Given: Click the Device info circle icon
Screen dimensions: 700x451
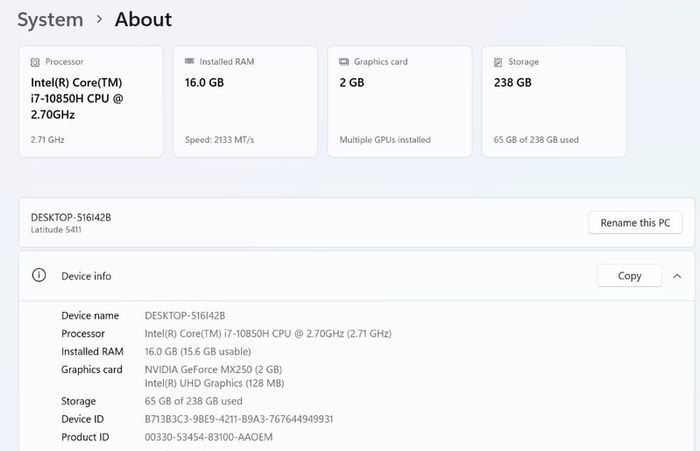Looking at the screenshot, I should [39, 275].
